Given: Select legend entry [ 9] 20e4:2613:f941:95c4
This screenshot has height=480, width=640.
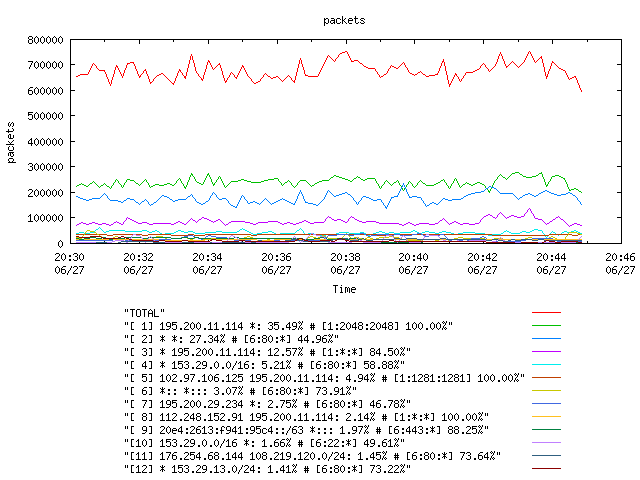Looking at the screenshot, I should [x=306, y=430].
